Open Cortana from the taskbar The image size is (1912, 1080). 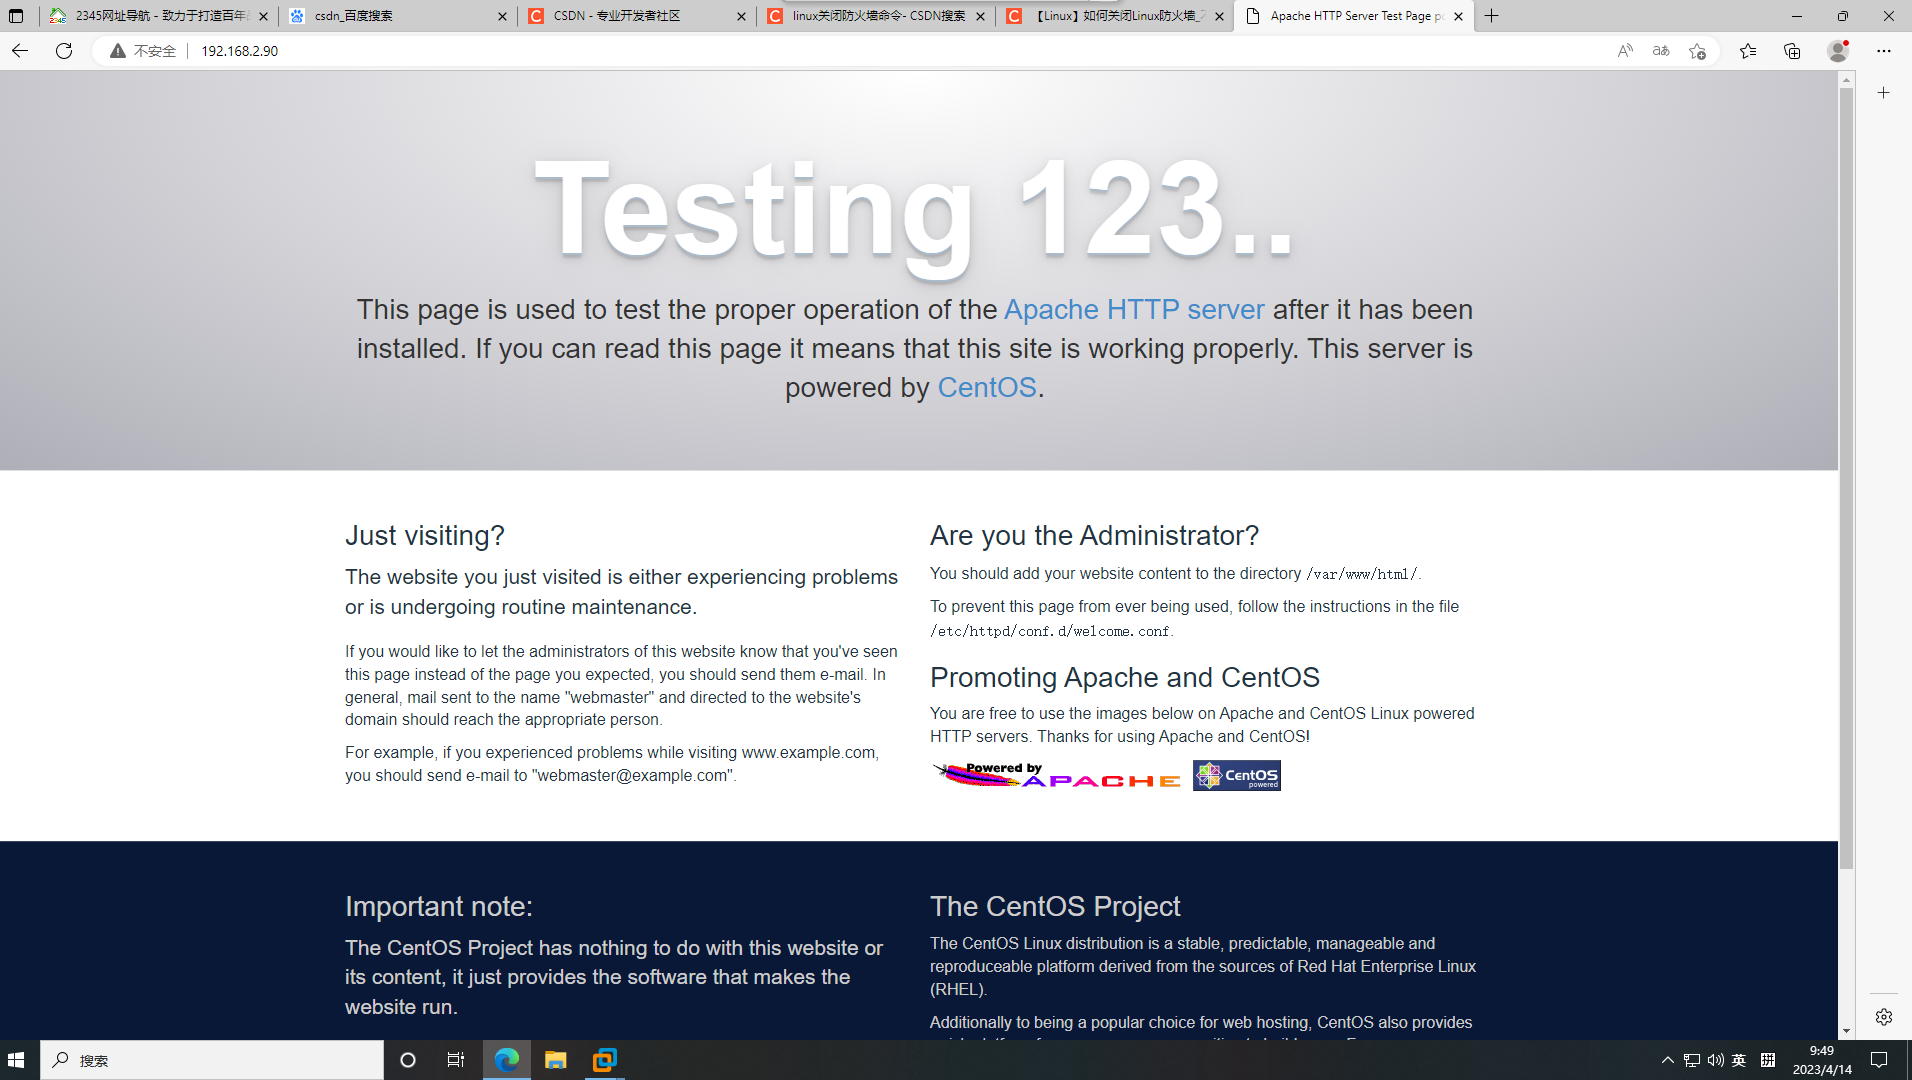coord(408,1060)
